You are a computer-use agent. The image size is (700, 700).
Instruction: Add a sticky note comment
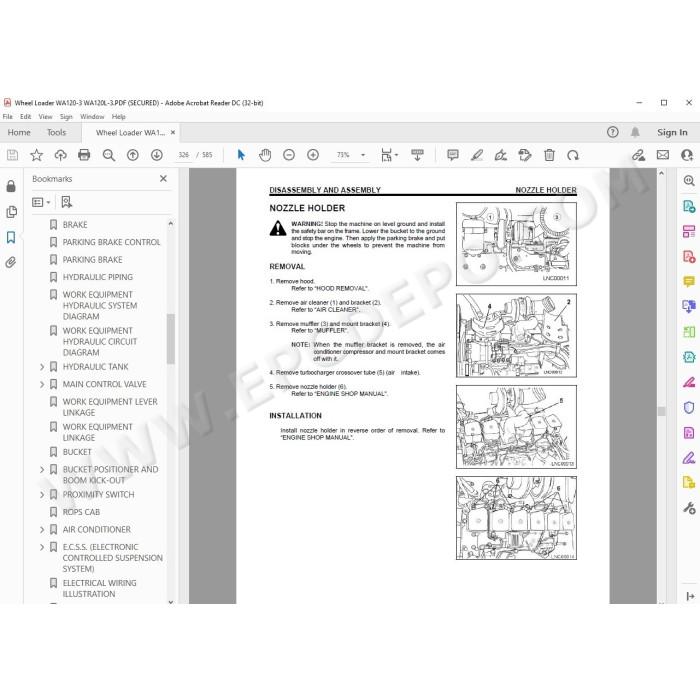click(x=453, y=155)
